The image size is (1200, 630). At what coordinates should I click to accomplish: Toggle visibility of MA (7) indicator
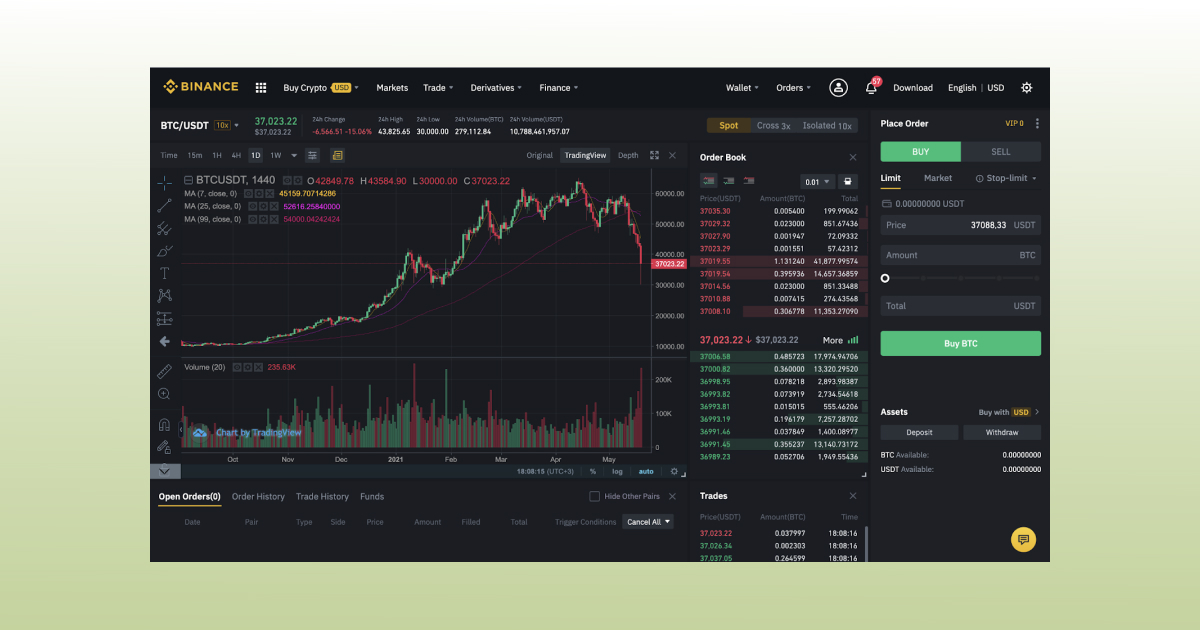click(248, 194)
